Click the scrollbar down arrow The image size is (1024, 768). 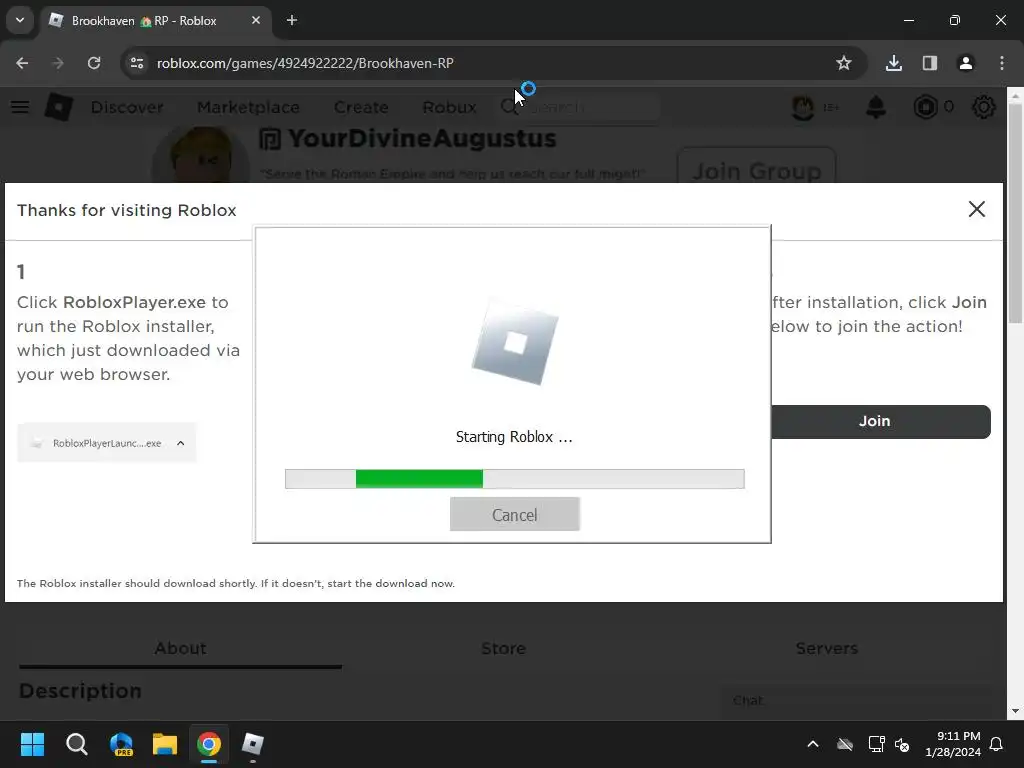(1015, 711)
